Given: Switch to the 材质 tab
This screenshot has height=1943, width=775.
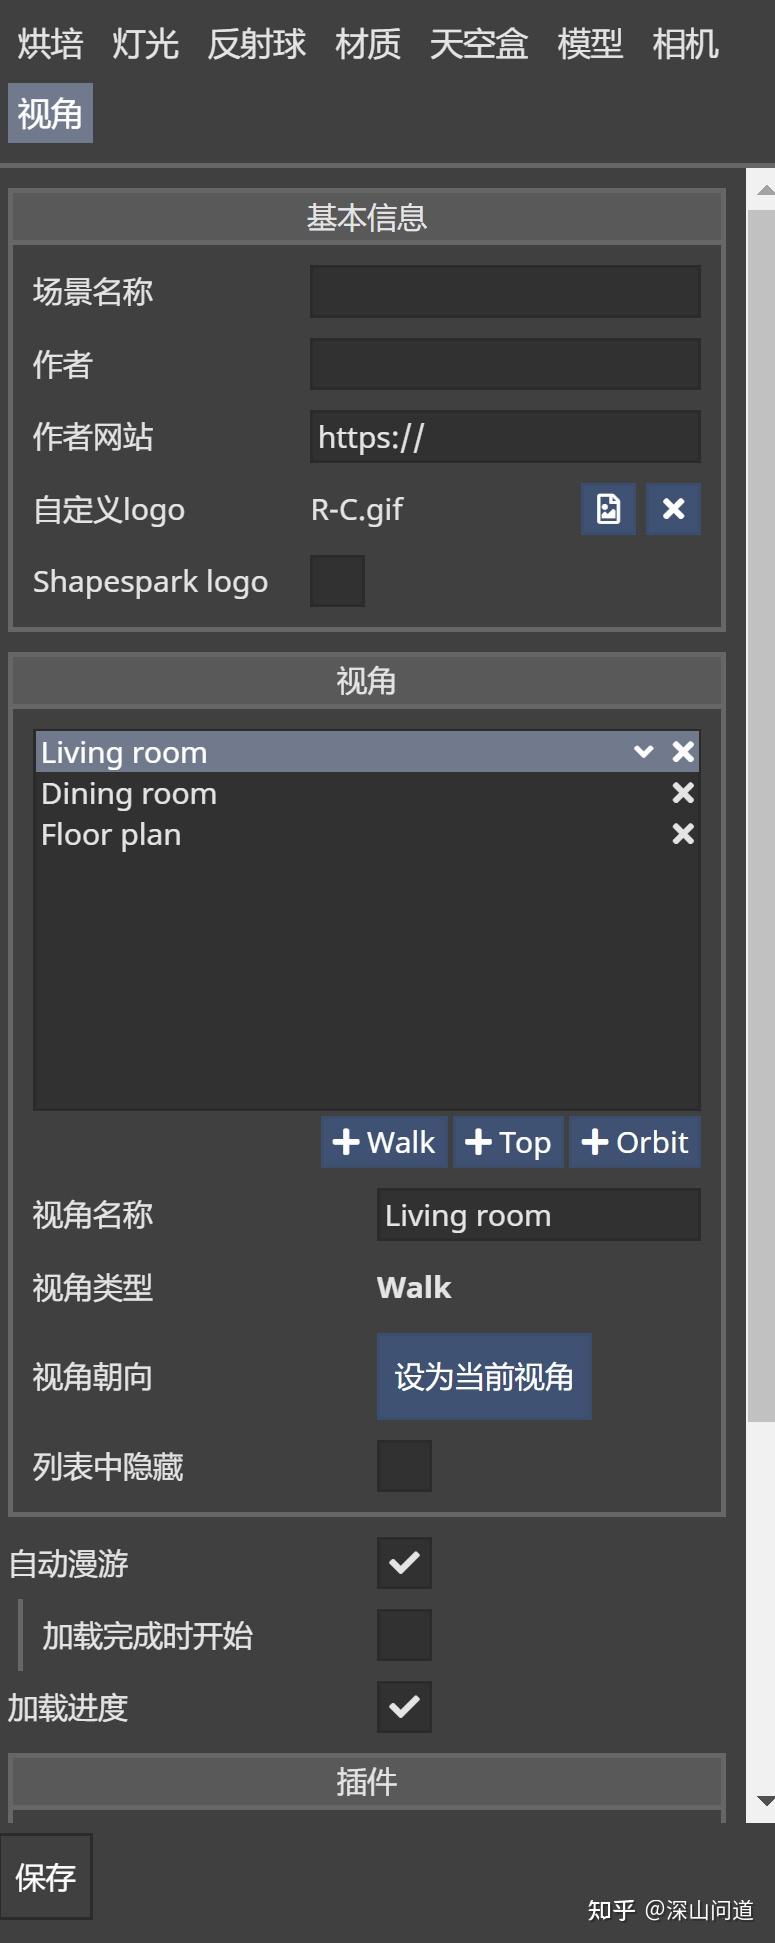Looking at the screenshot, I should click(366, 42).
